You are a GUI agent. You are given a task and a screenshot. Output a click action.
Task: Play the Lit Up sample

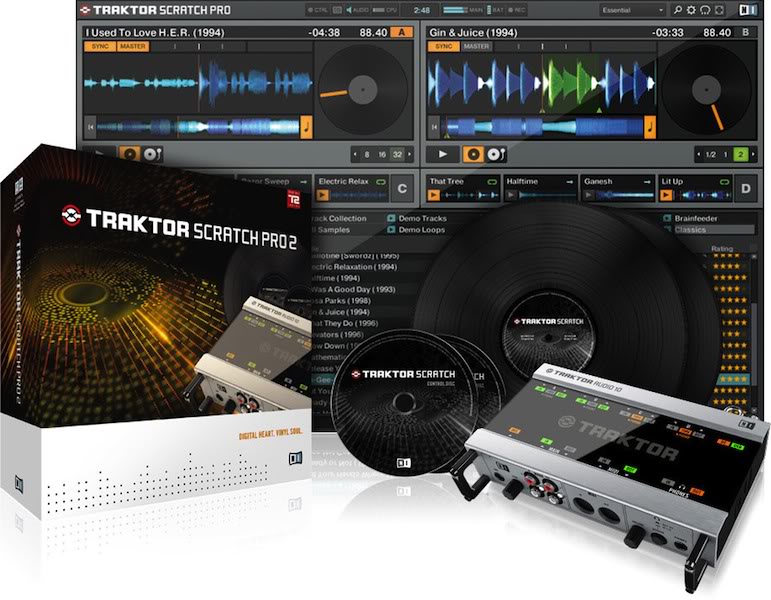[x=666, y=195]
